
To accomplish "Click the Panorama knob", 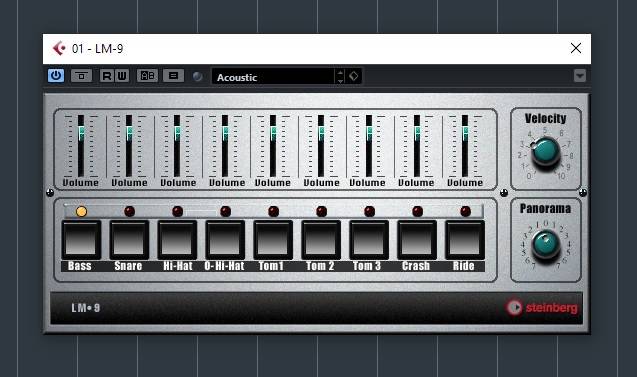I will click(546, 244).
